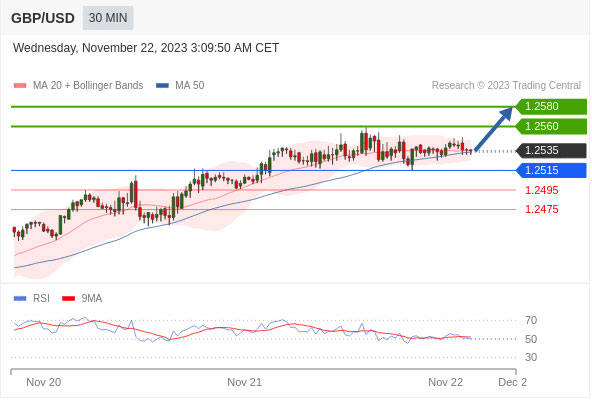The height and width of the screenshot is (402, 592).
Task: Toggle the MA 20 + Bollinger Bands legend
Action: (x=78, y=85)
